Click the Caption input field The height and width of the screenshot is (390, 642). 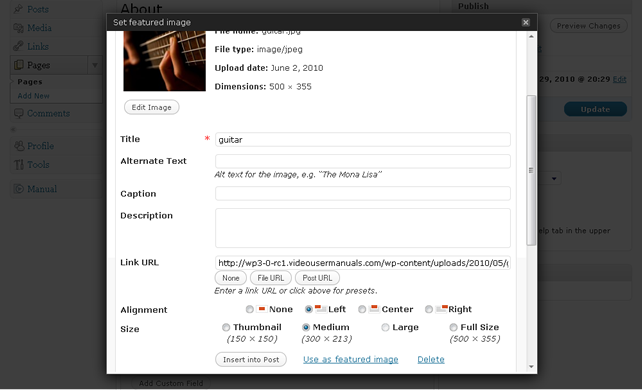363,194
